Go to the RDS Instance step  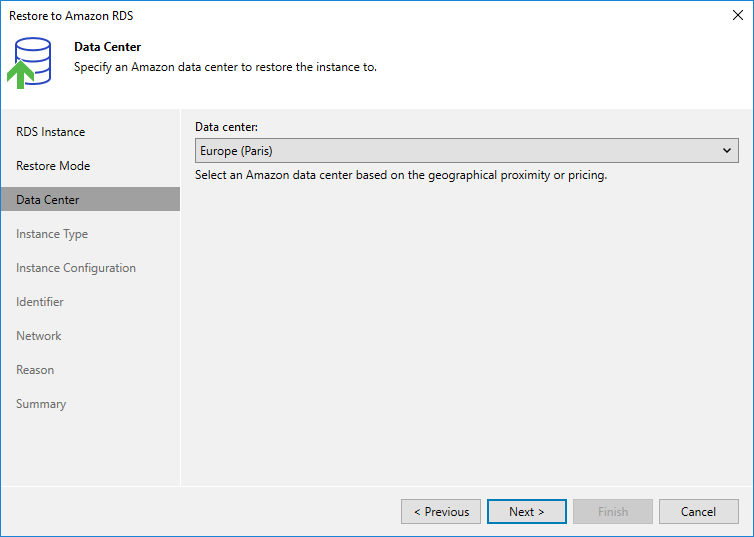50,132
